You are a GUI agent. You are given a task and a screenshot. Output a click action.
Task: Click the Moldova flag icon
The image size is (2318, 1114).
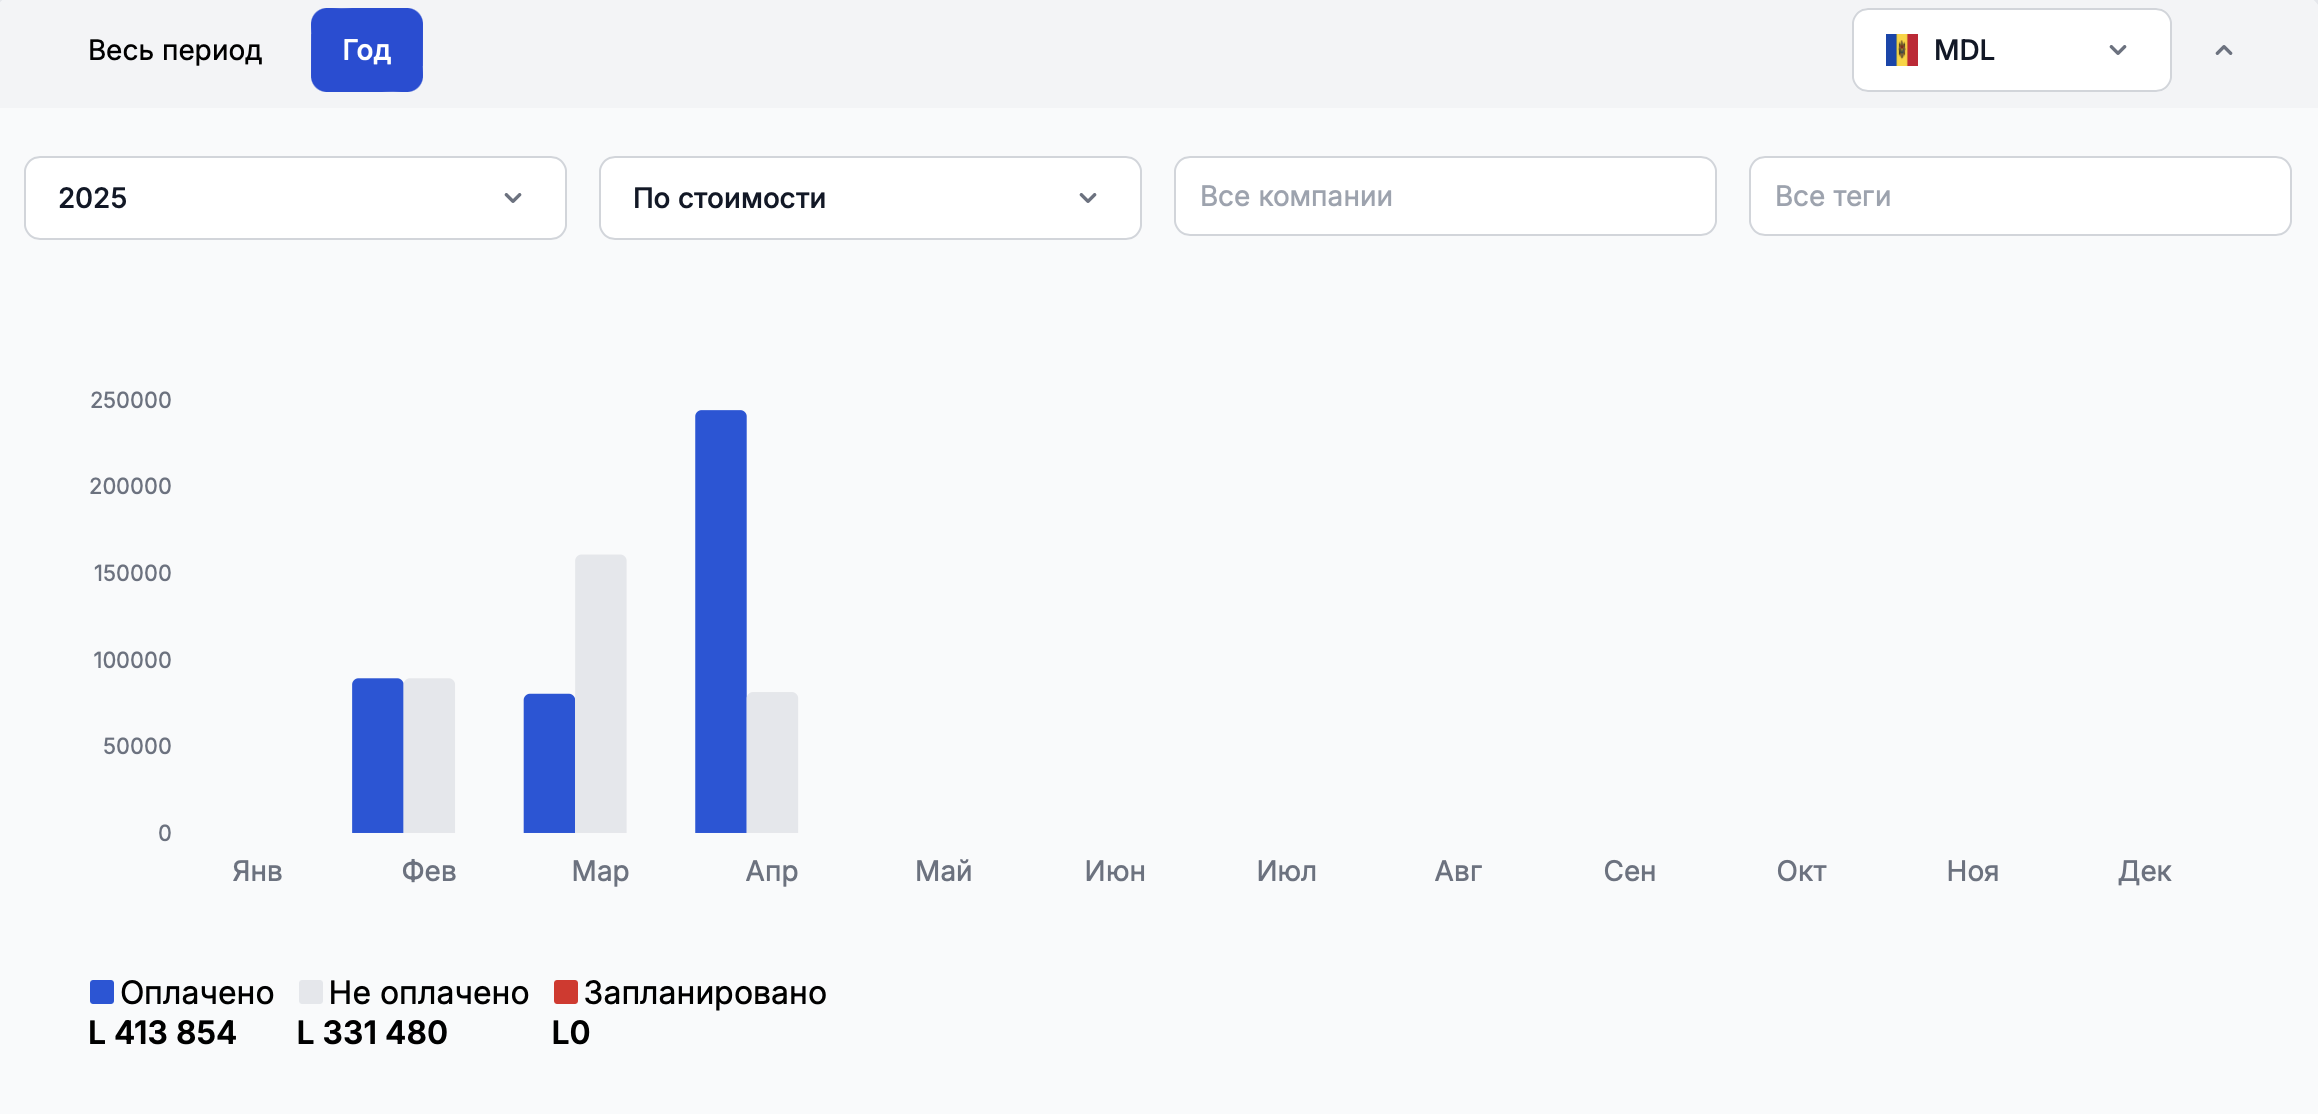pyautogui.click(x=1901, y=50)
